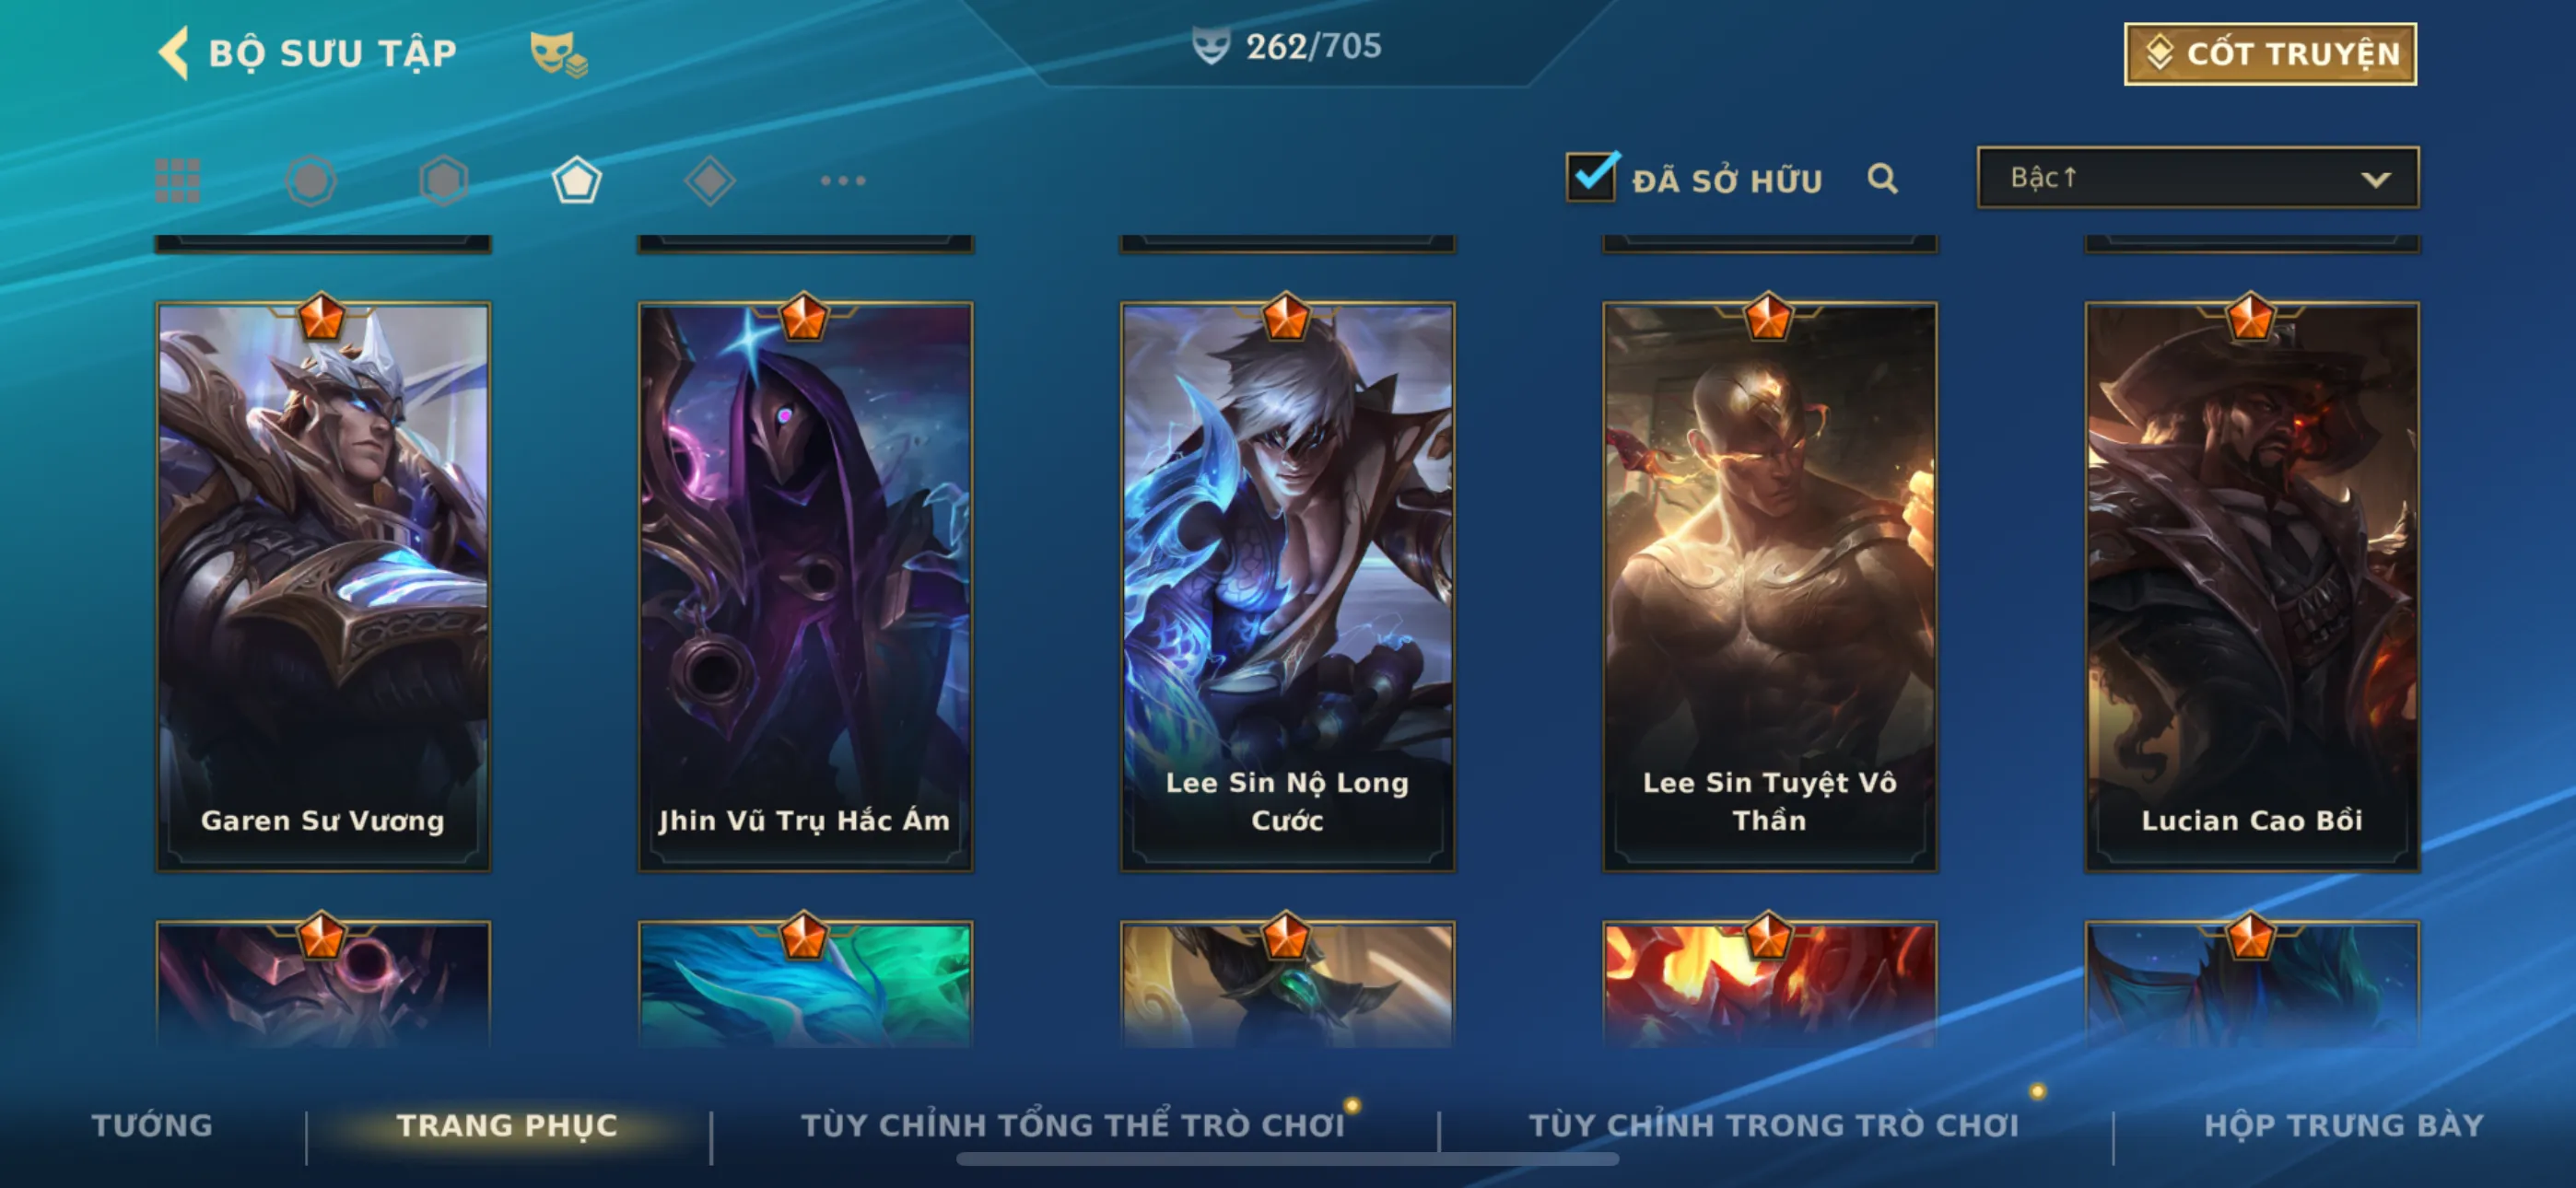
Task: Open the golden theater masks icon
Action: [557, 54]
